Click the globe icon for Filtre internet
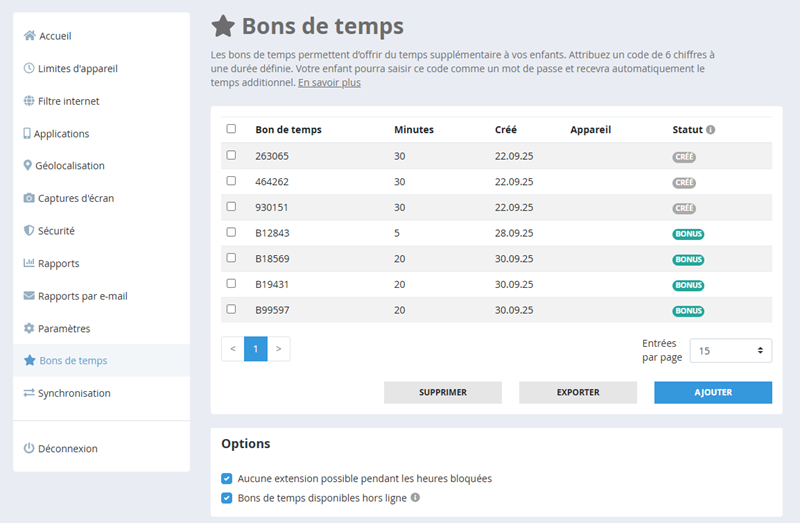This screenshot has width=800, height=523. (29, 101)
